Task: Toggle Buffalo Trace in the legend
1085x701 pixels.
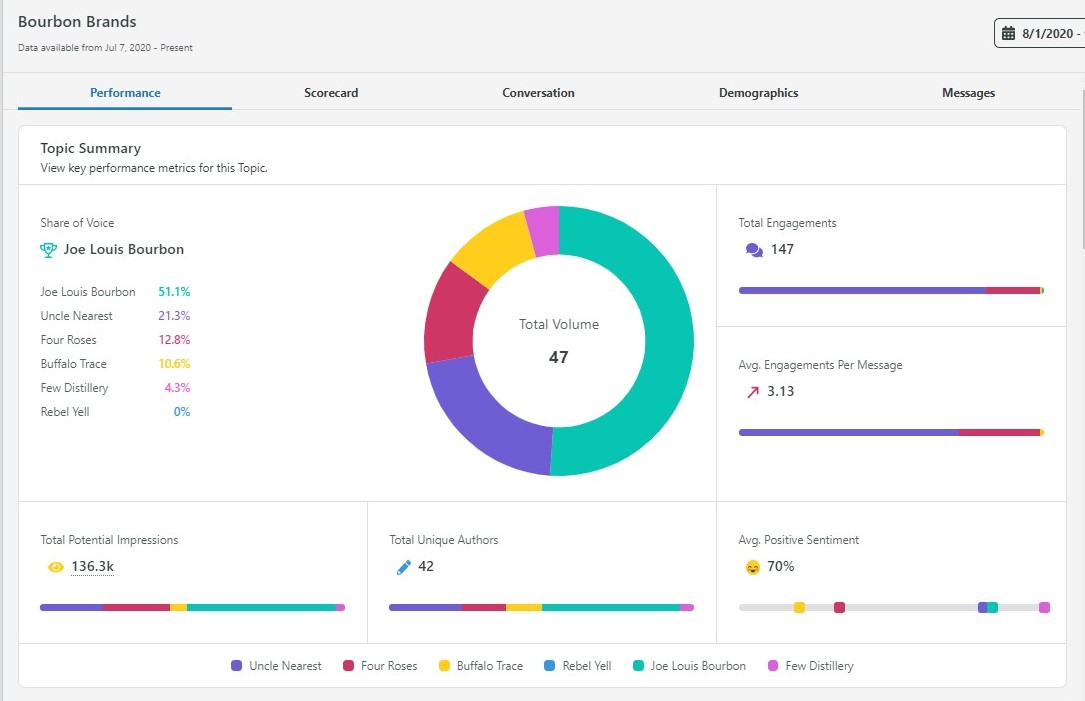Action: click(481, 666)
